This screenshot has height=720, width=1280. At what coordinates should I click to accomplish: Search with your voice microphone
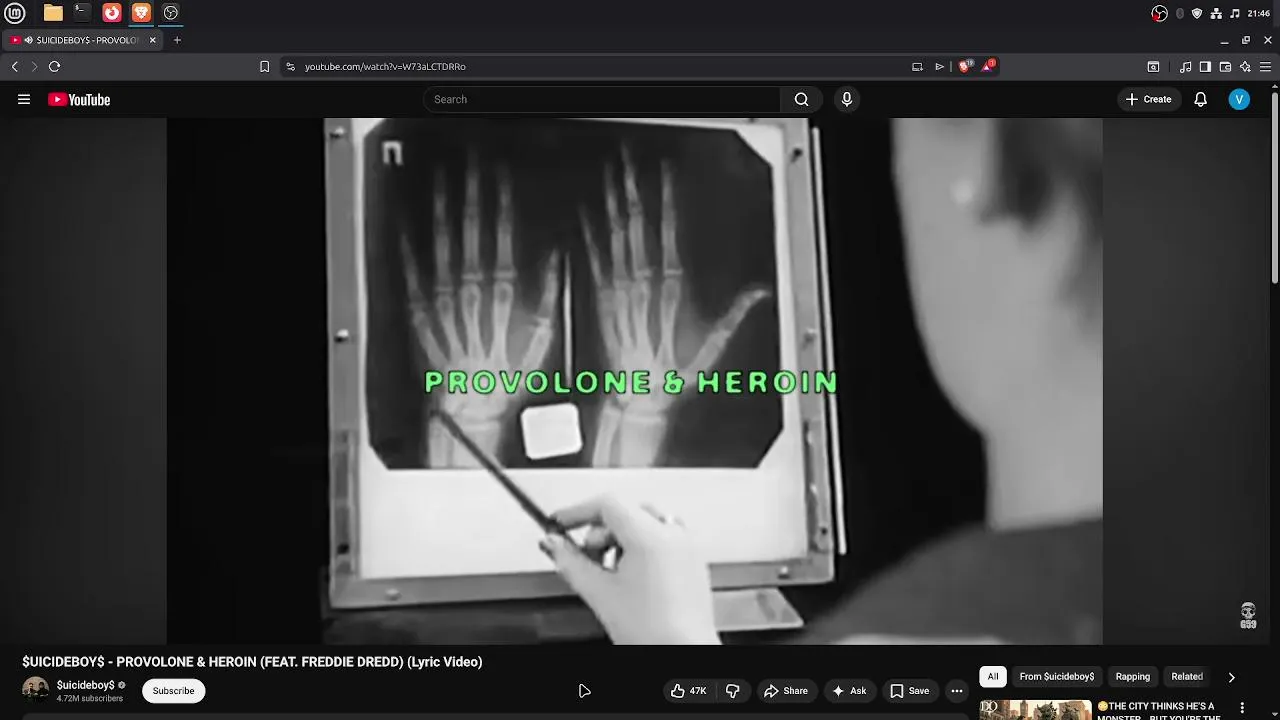point(847,99)
